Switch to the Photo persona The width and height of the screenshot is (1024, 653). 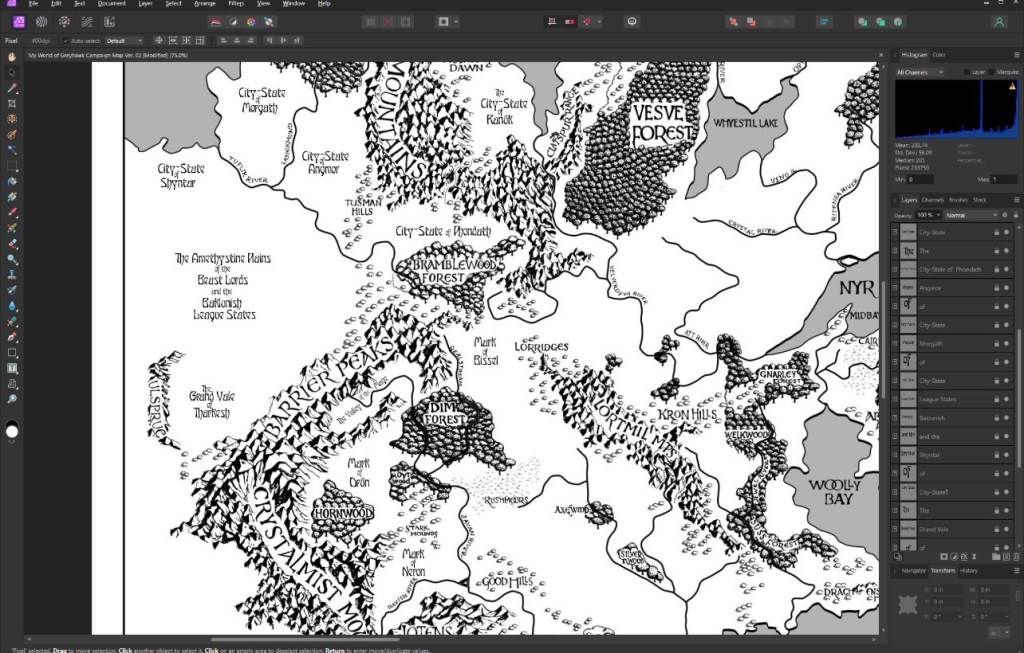(x=19, y=22)
